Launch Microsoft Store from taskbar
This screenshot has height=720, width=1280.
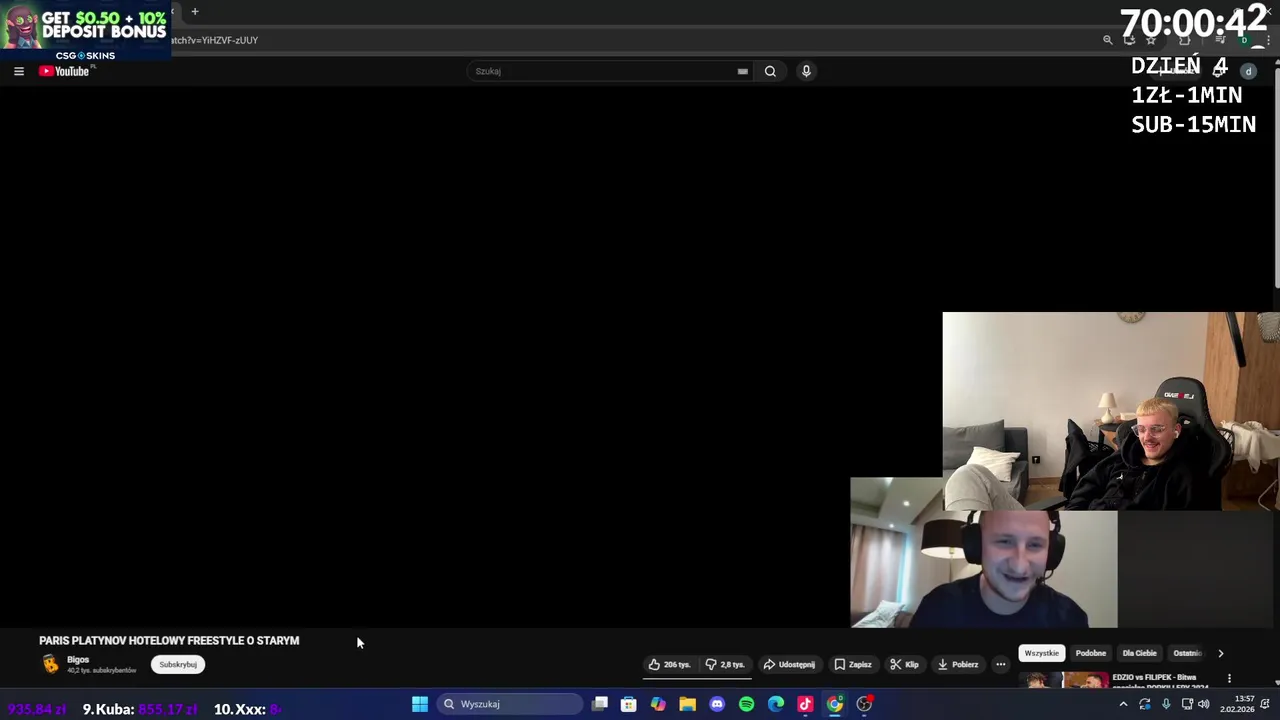coord(629,704)
